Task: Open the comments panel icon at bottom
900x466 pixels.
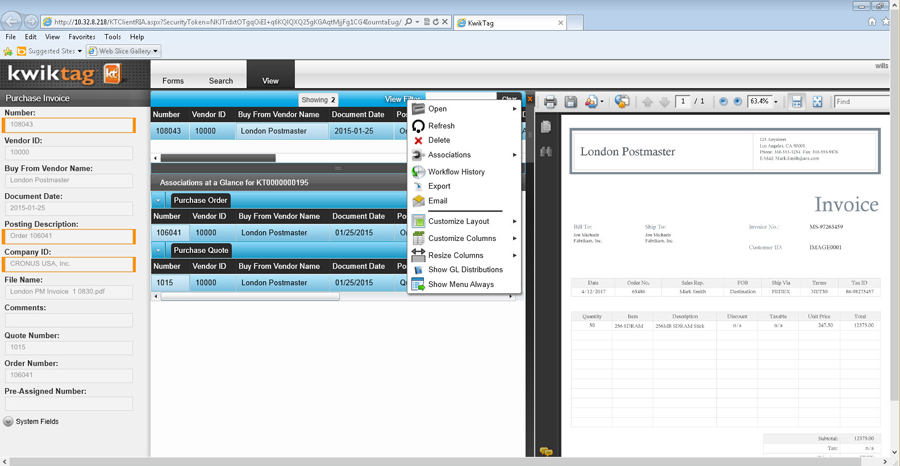Action: (x=546, y=452)
